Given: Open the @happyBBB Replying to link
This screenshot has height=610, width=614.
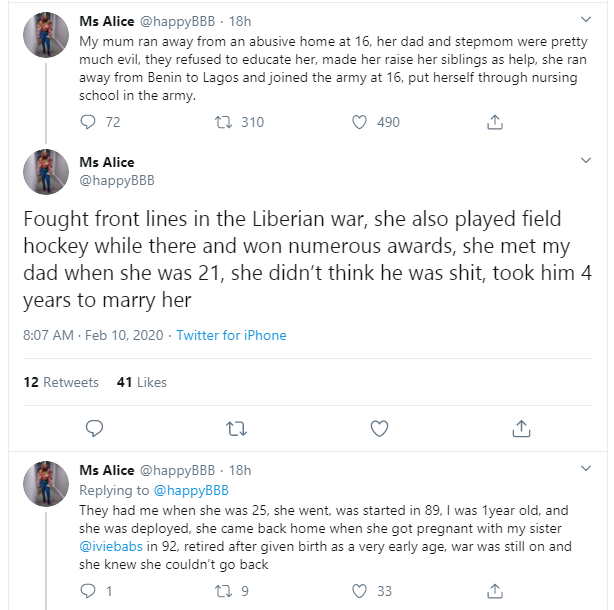Looking at the screenshot, I should [x=190, y=490].
